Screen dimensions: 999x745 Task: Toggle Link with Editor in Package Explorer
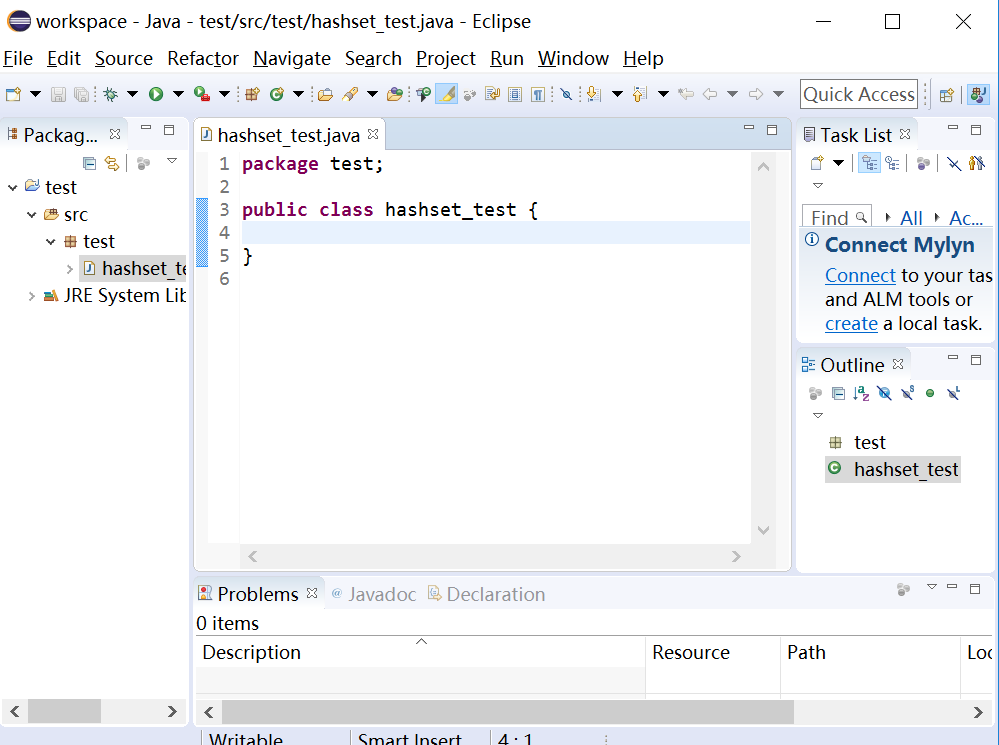pyautogui.click(x=112, y=163)
